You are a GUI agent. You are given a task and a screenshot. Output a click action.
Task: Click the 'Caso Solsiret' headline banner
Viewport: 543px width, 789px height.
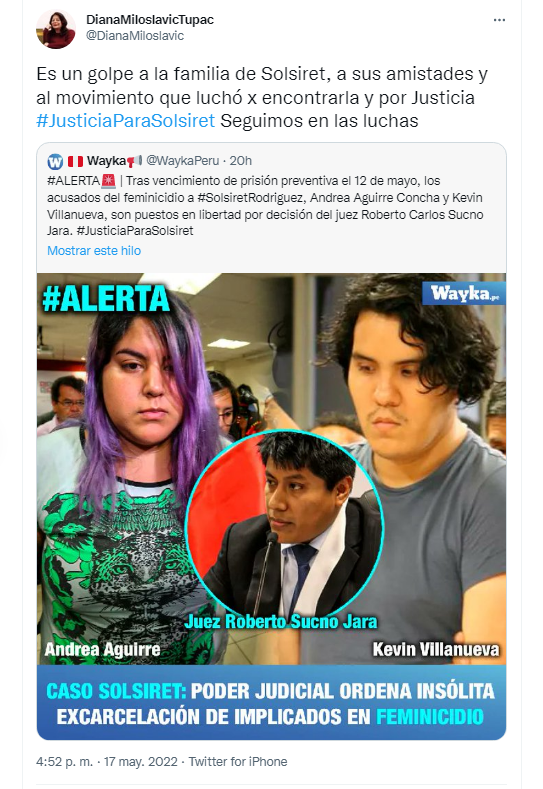tap(271, 703)
